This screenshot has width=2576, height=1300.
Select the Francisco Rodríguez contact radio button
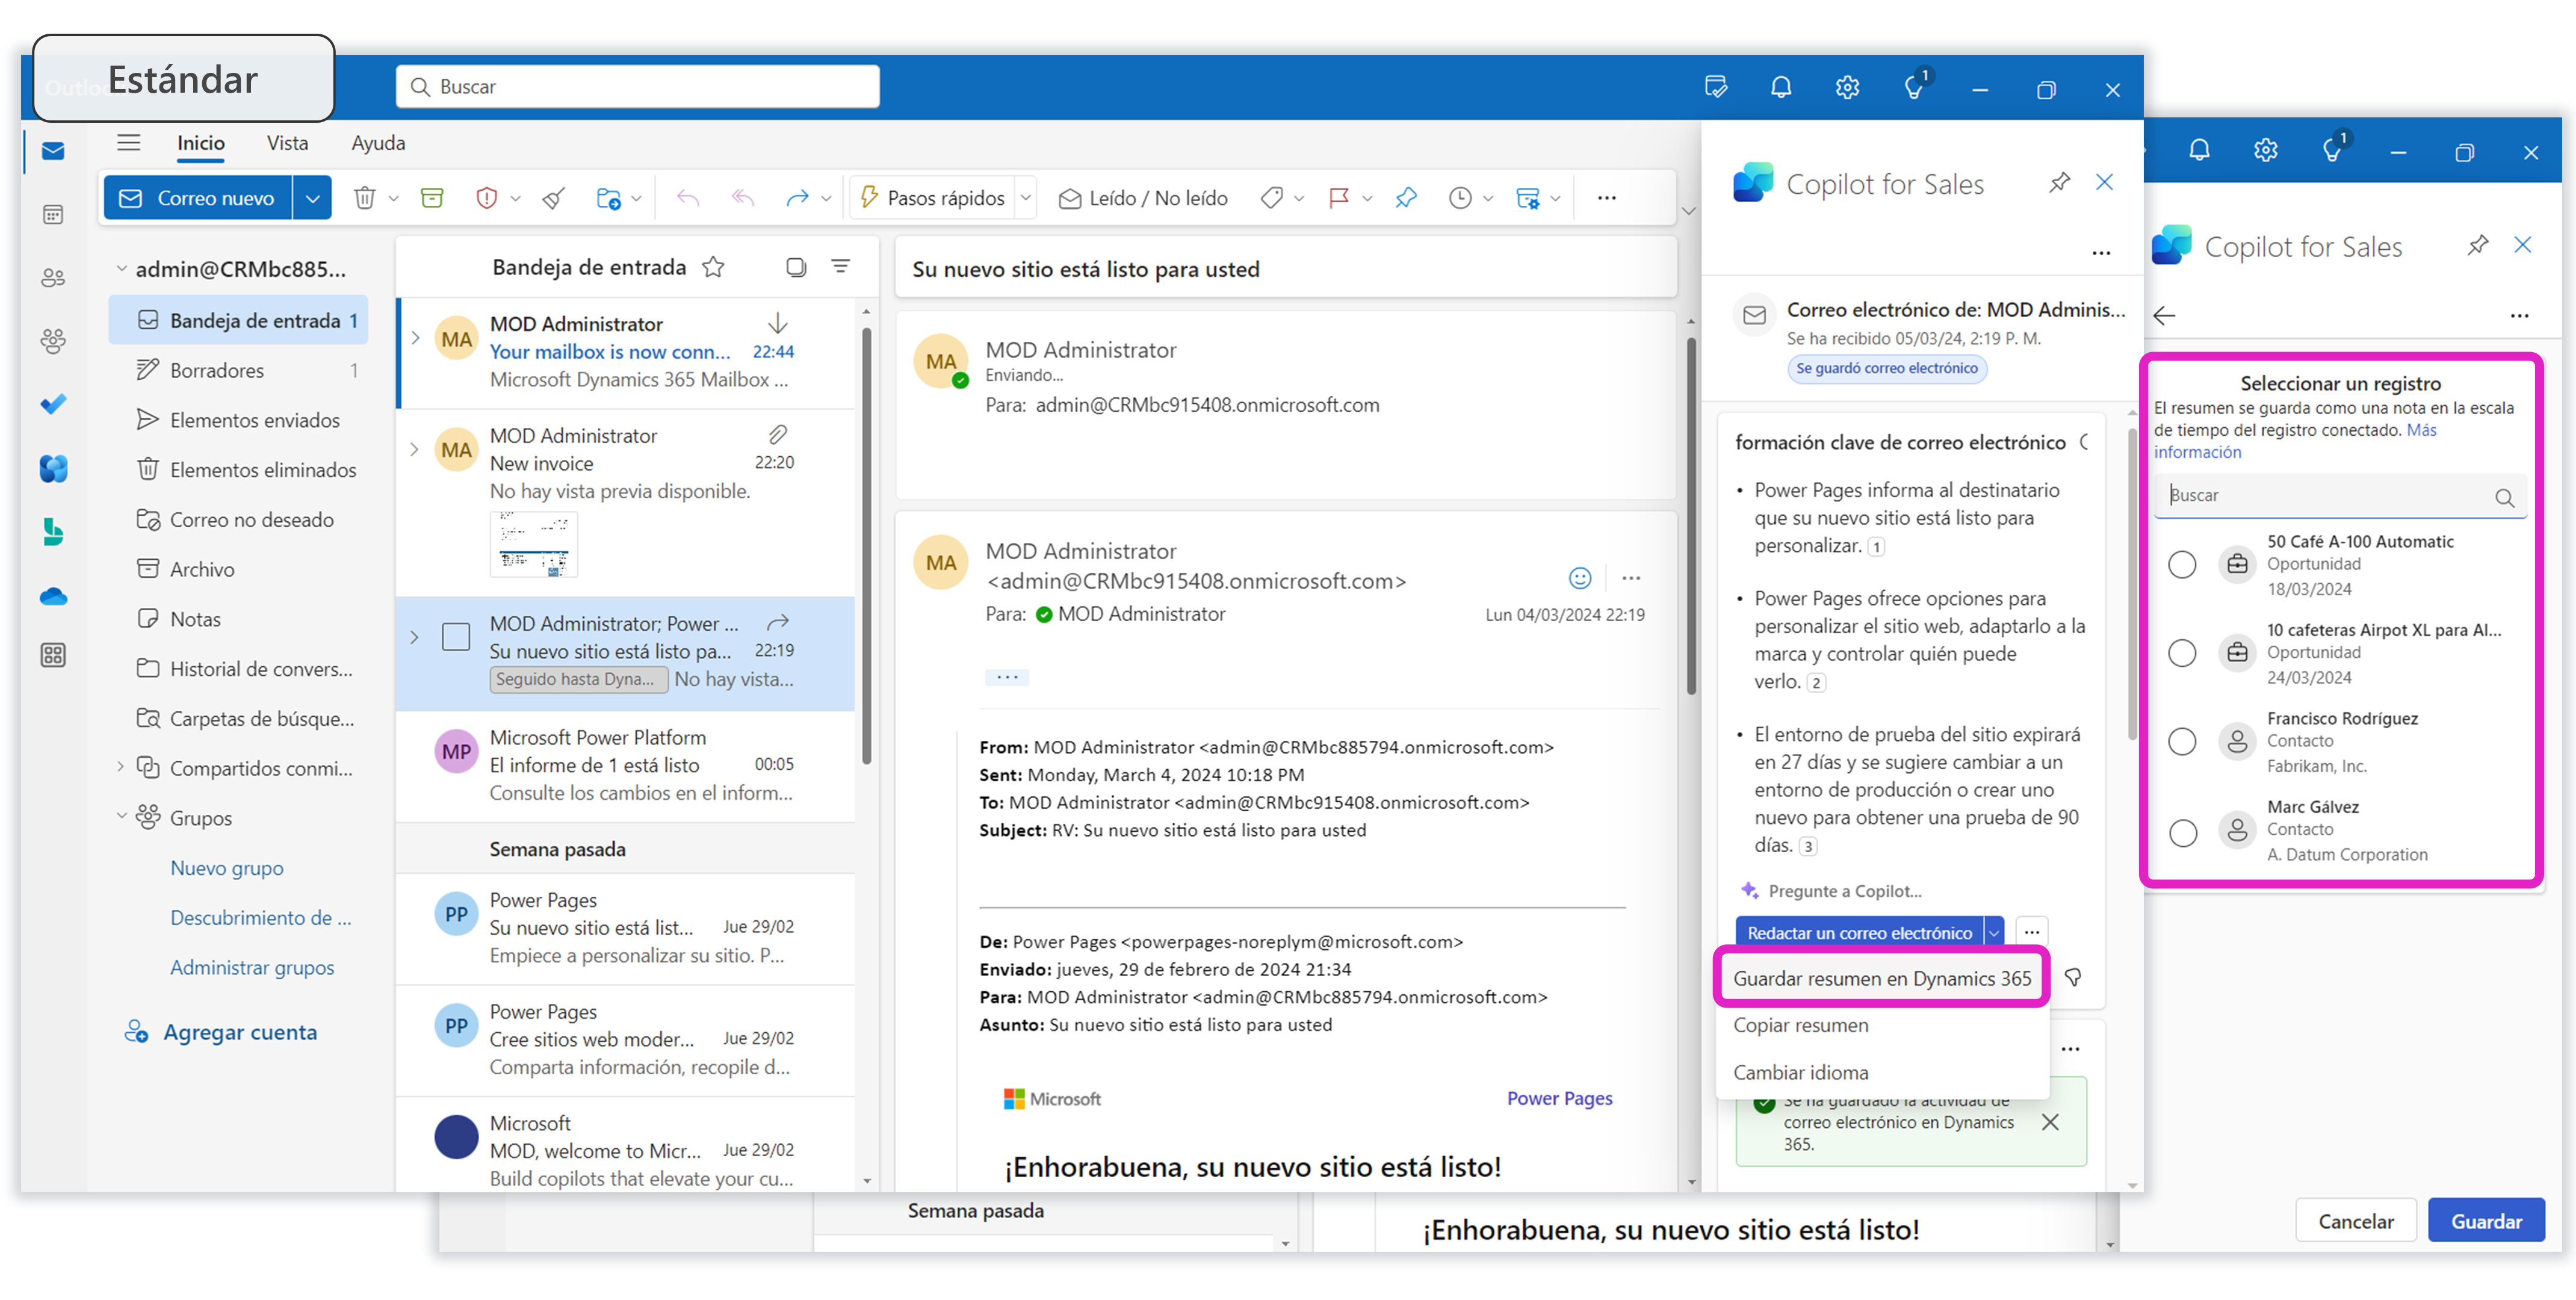[x=2181, y=742]
